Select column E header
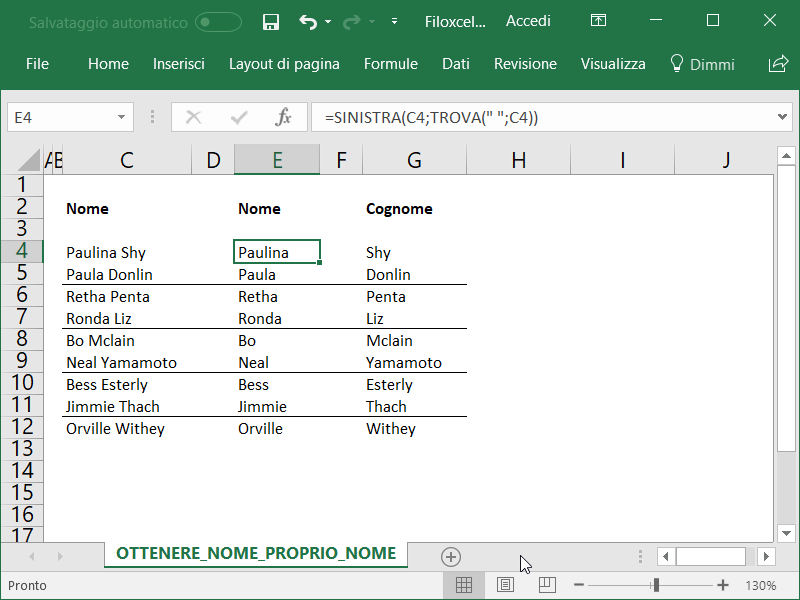 tap(277, 160)
